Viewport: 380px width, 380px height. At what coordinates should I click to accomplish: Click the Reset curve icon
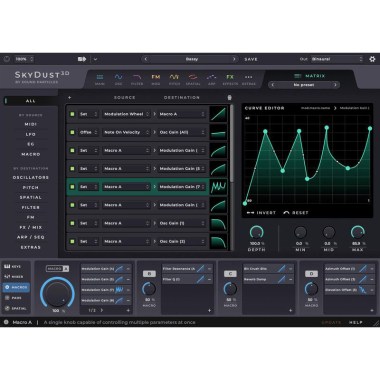[286, 213]
